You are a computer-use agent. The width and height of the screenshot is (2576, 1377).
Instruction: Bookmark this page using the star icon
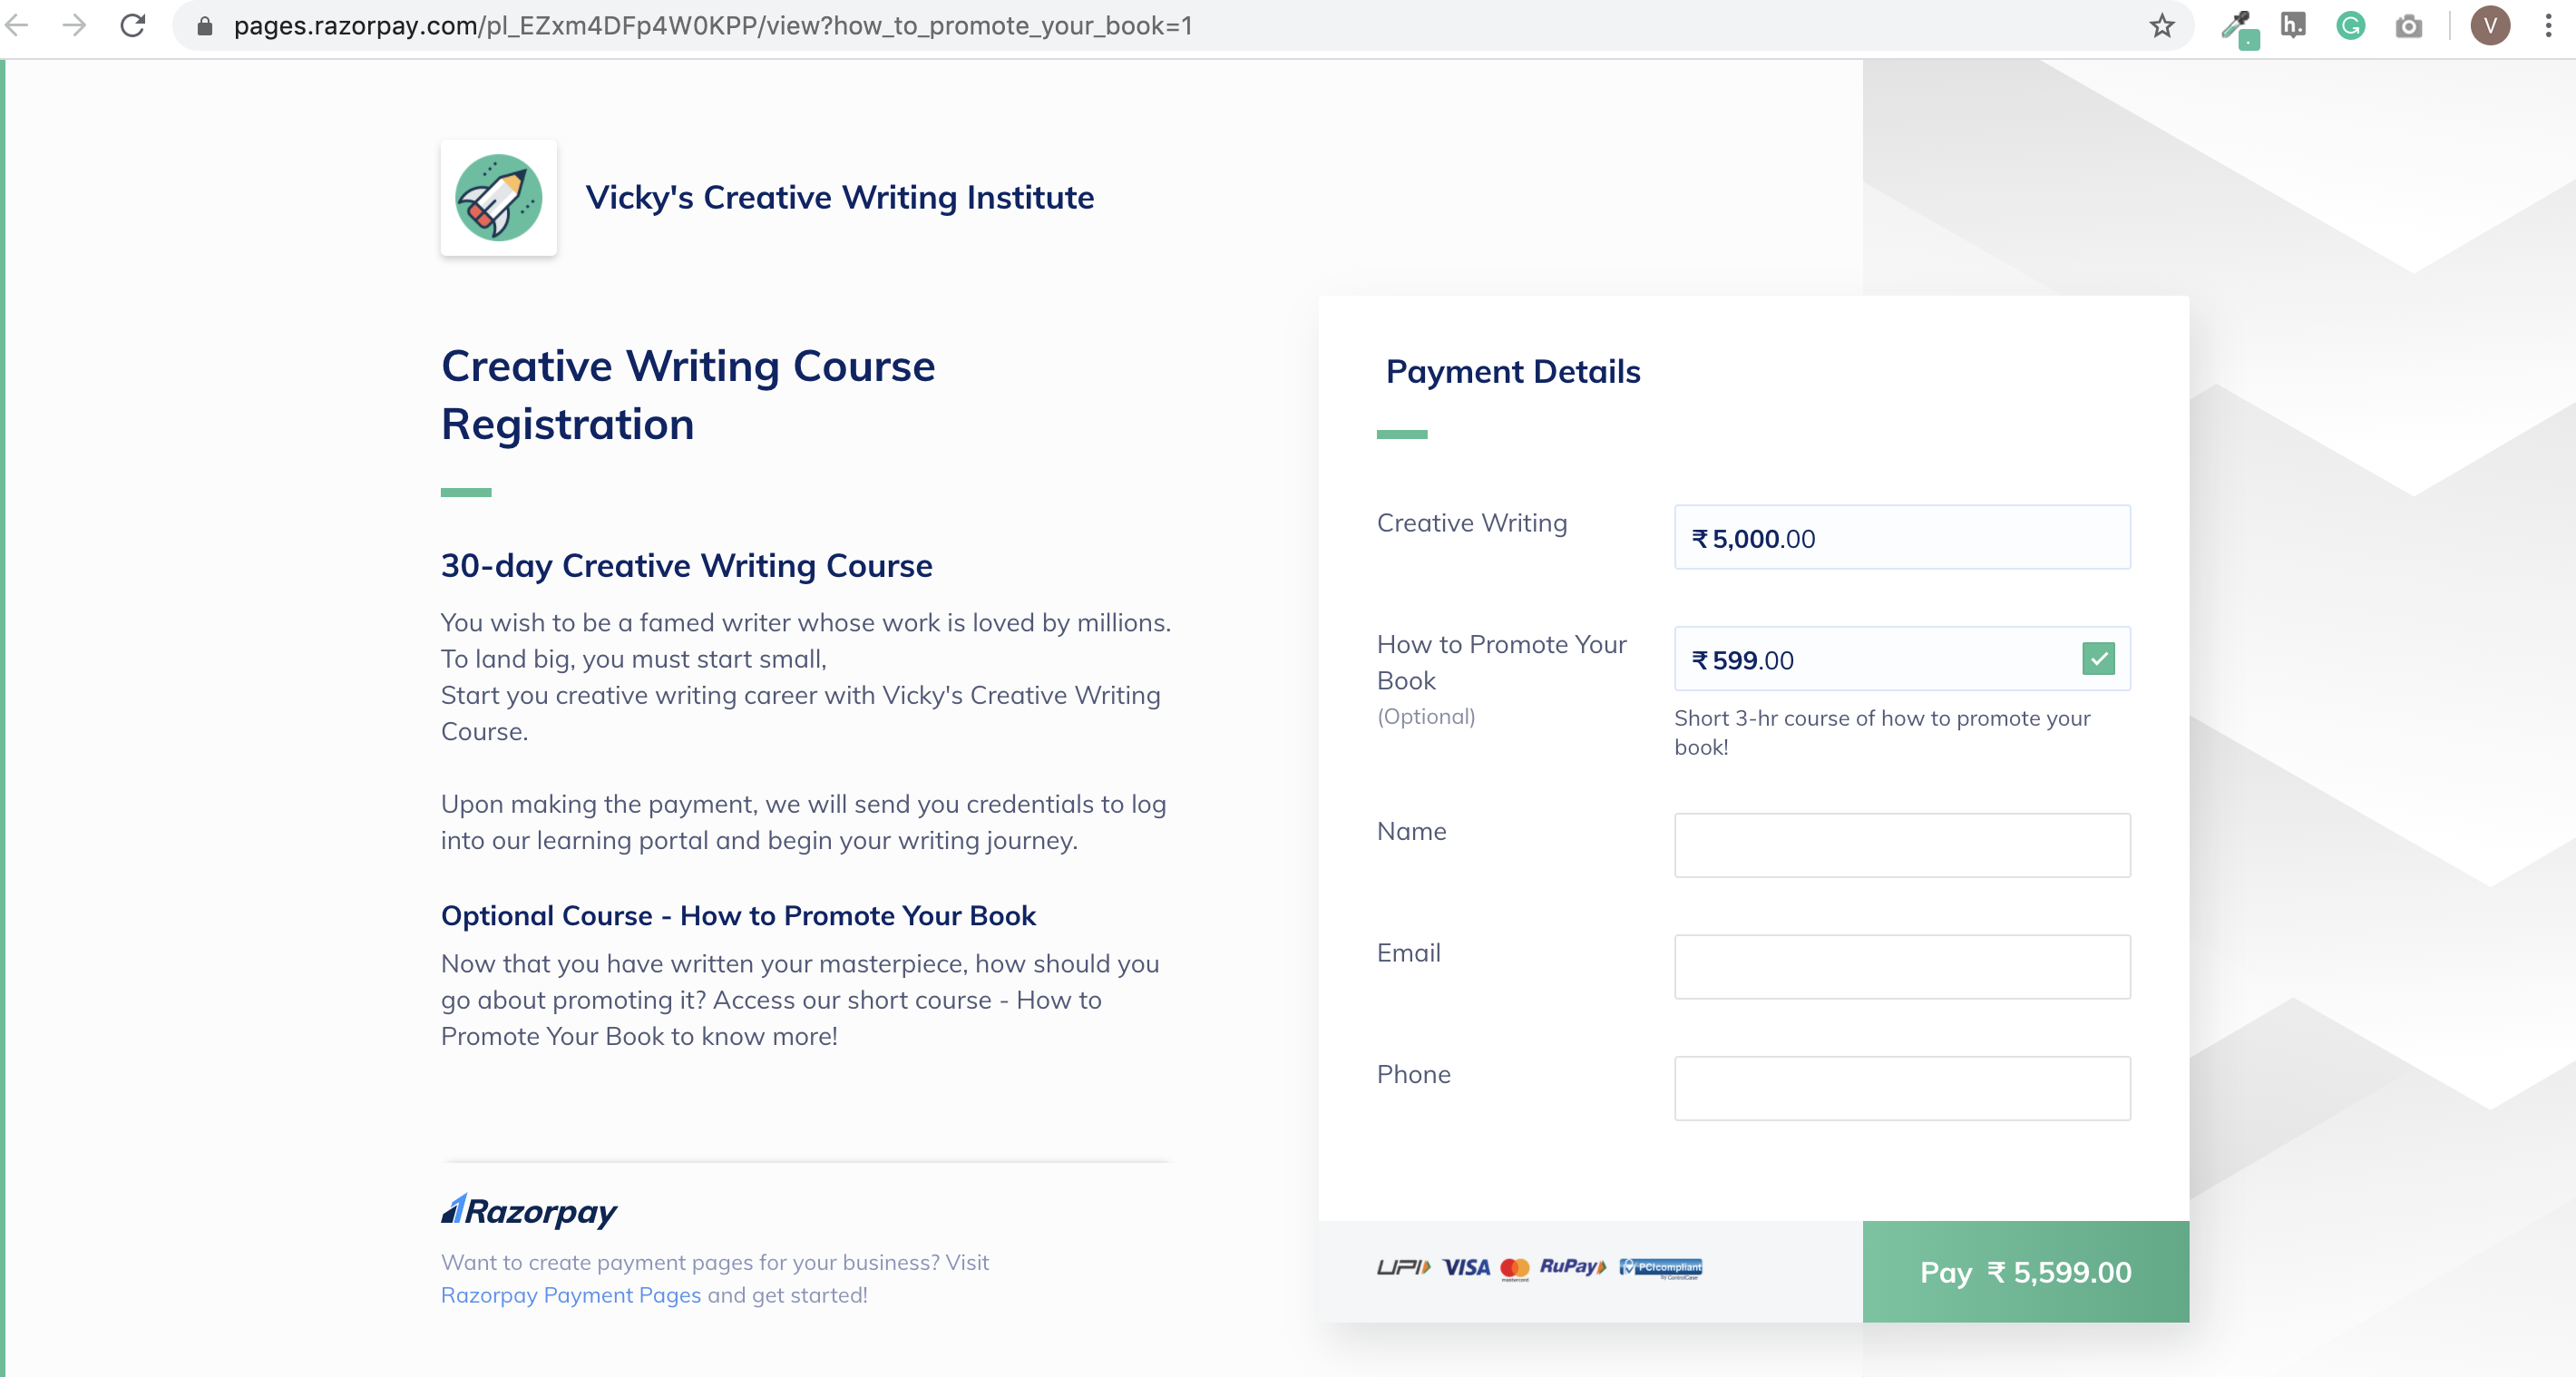click(2160, 26)
